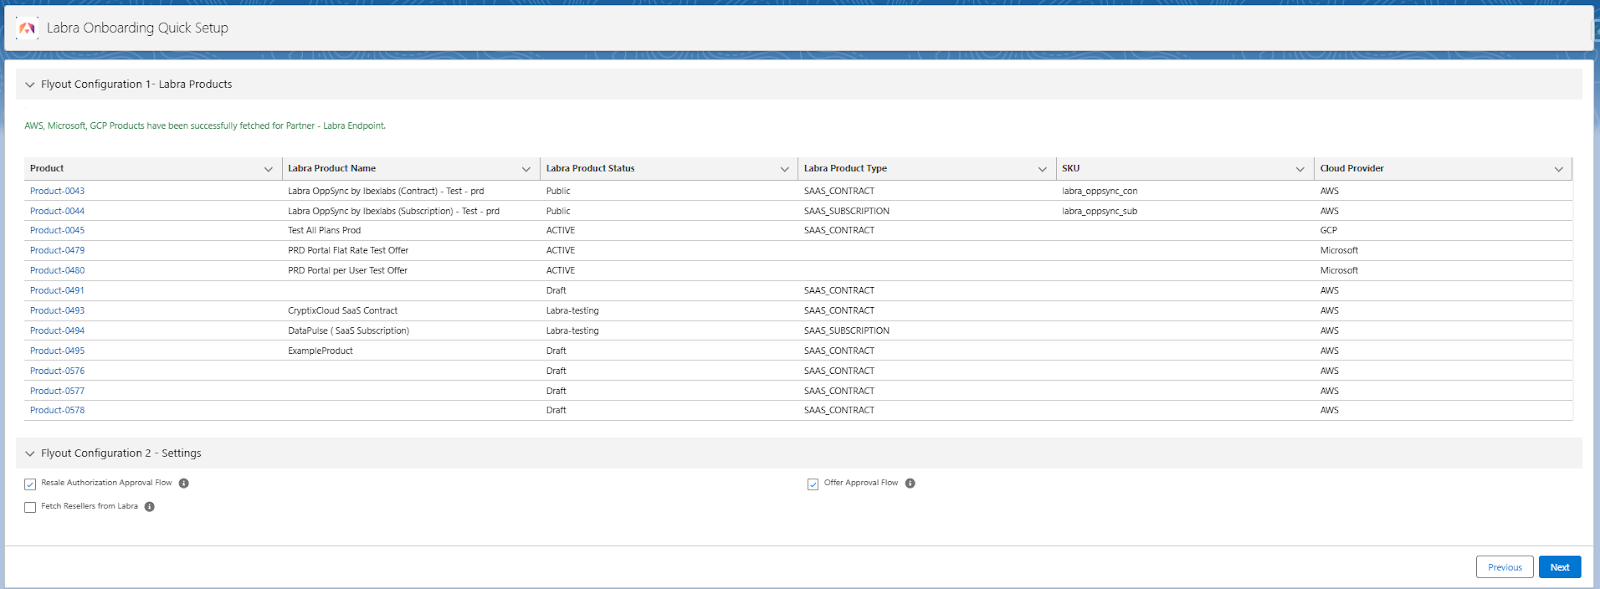
Task: Click 'Labra-testing' status in Product-0494 row
Action: [x=572, y=331]
